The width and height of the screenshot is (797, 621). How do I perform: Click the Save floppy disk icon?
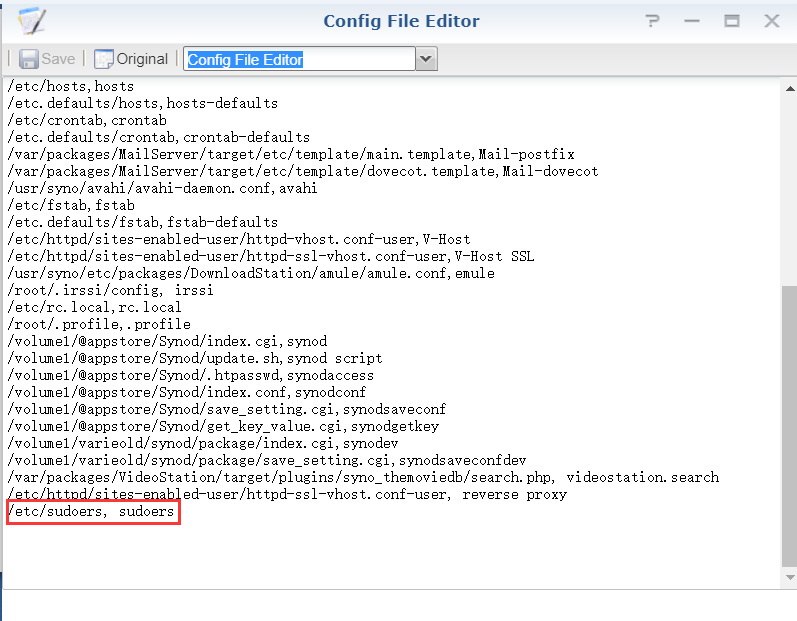point(29,59)
